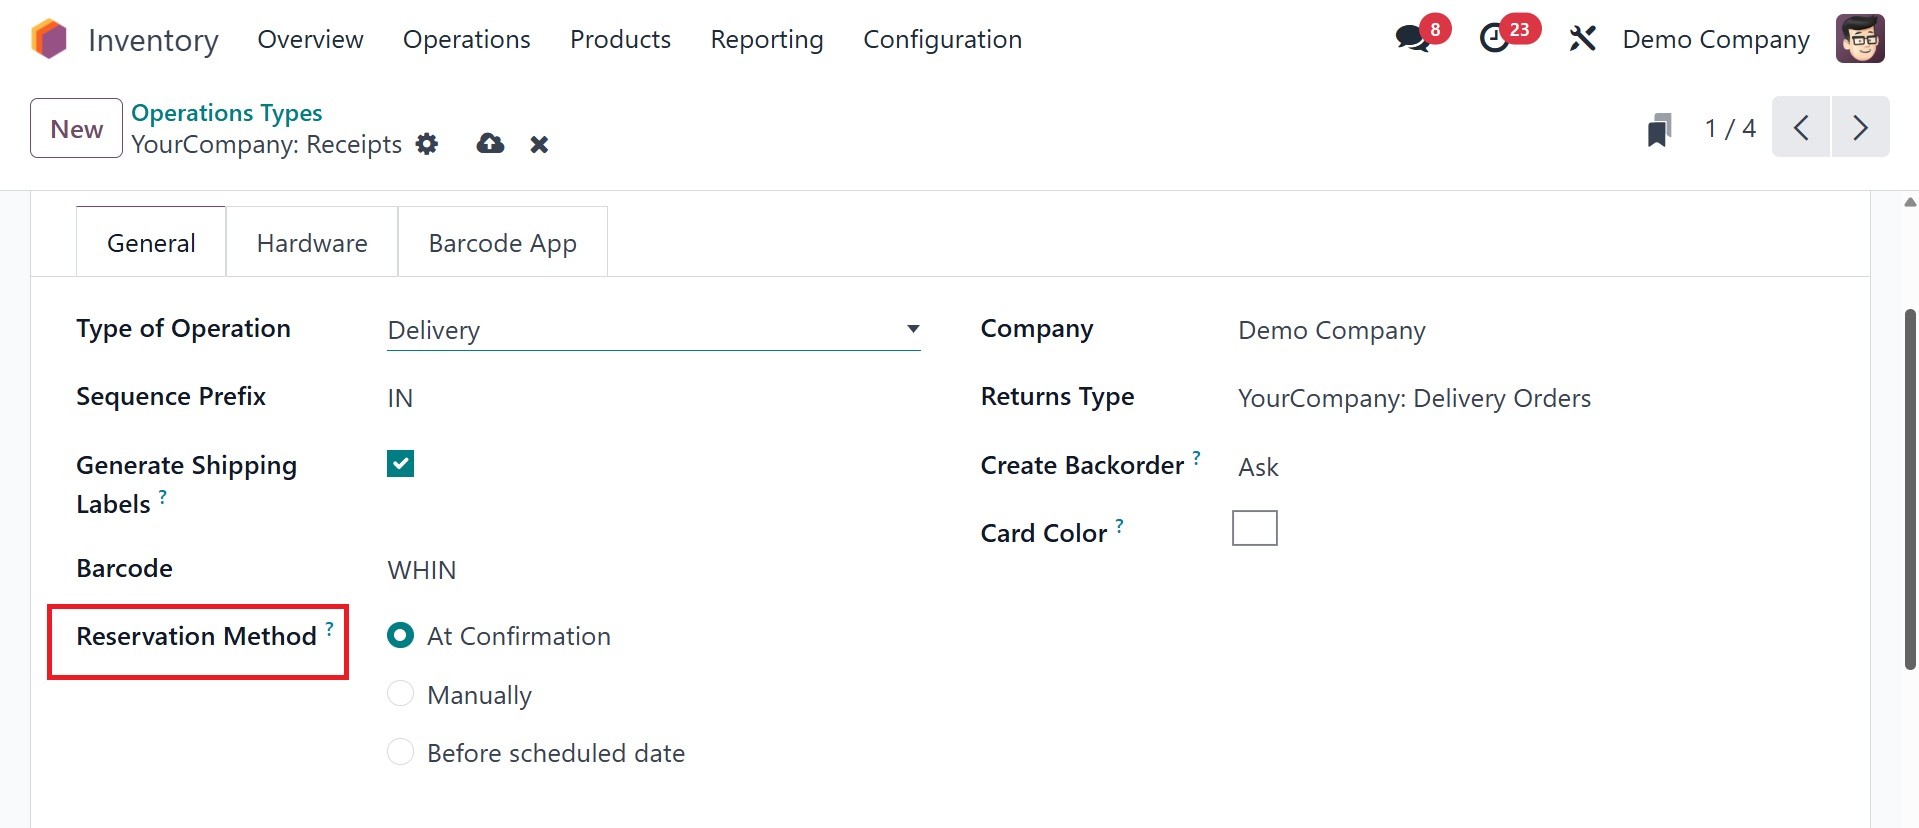Open the Configuration menu
This screenshot has height=828, width=1919.
point(942,39)
